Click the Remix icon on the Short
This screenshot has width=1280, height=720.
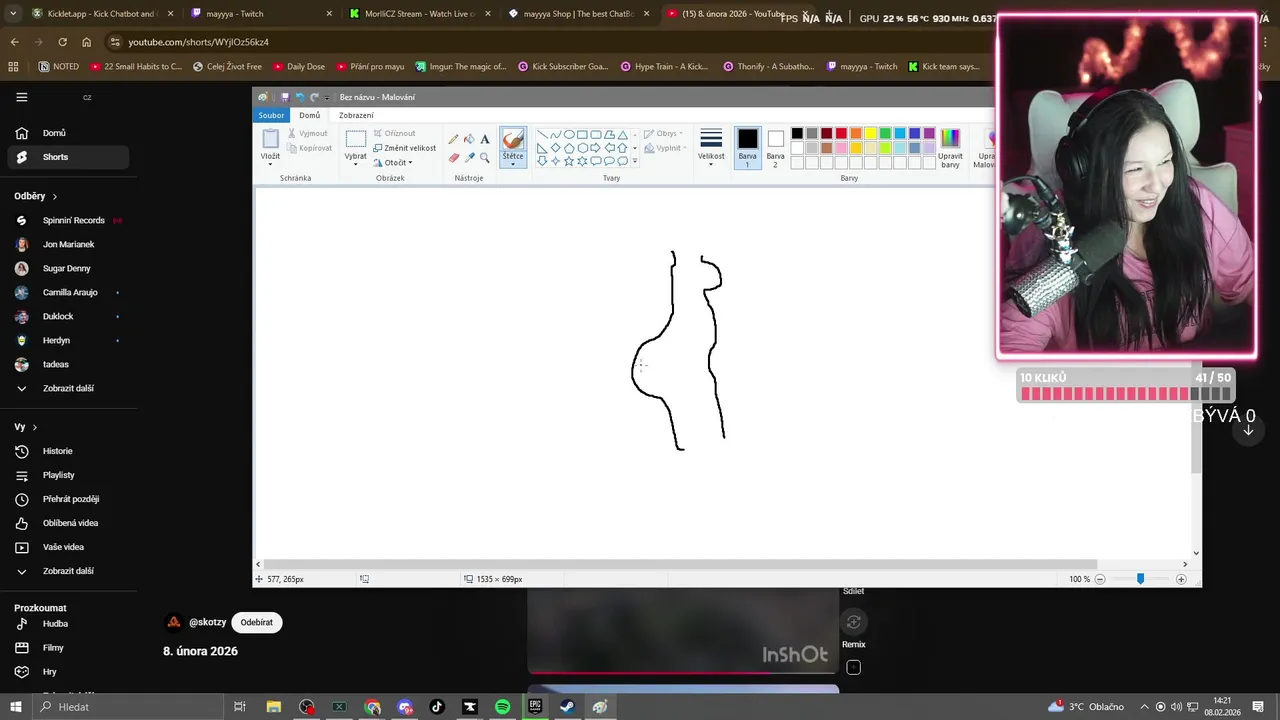pos(853,623)
